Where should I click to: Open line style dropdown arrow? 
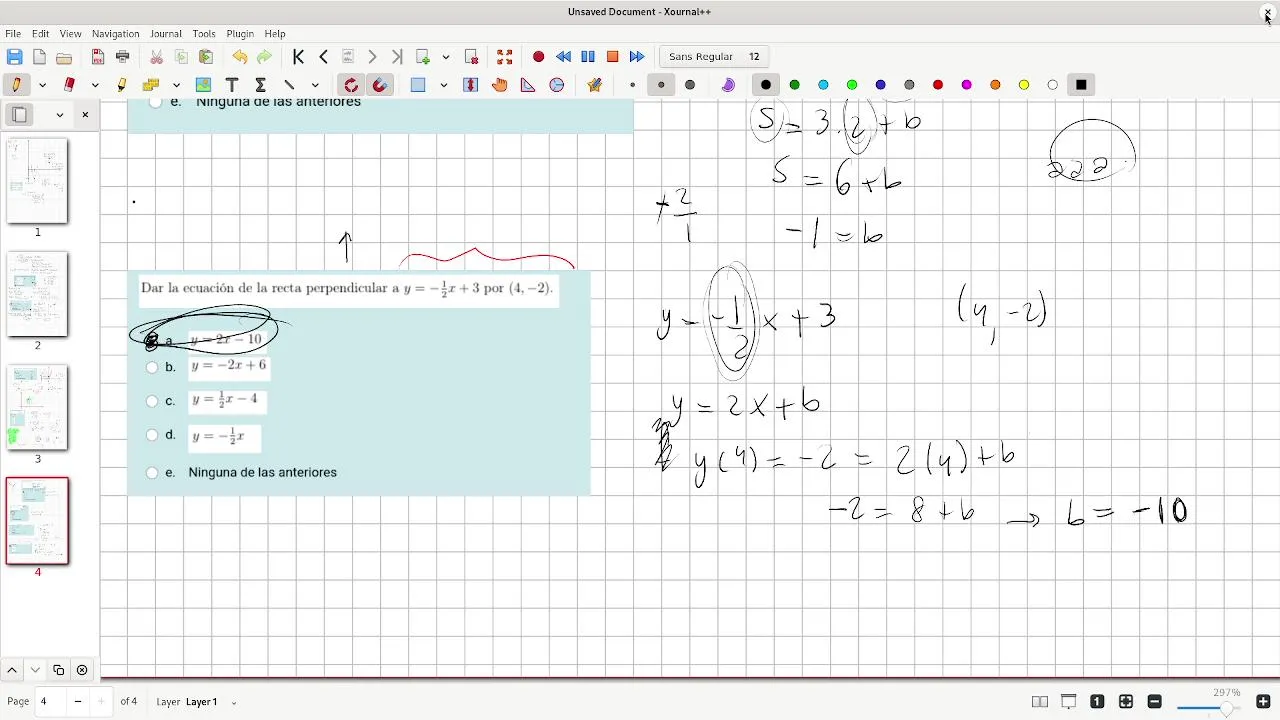[x=314, y=85]
